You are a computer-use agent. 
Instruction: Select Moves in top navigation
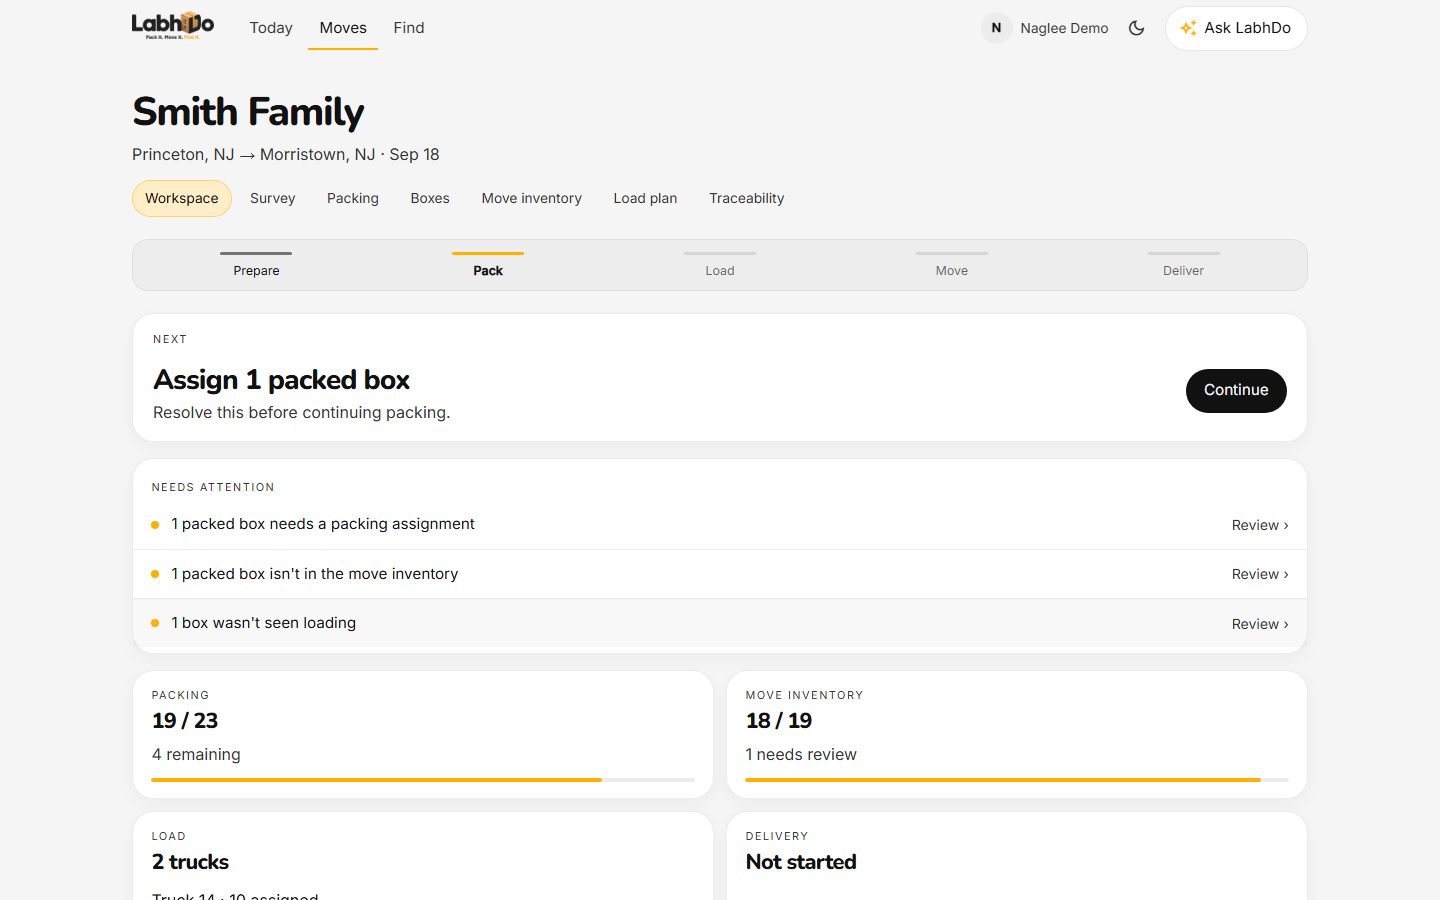343,28
